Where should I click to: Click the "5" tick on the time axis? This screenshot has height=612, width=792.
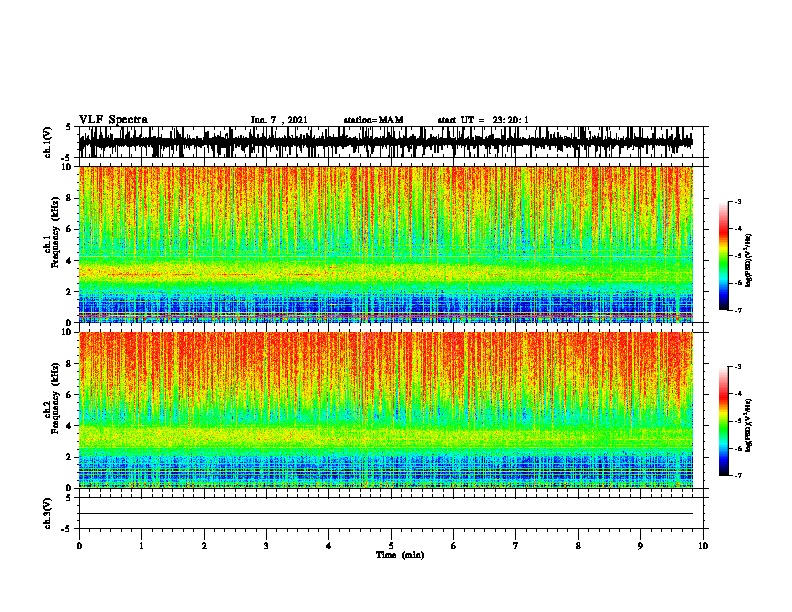click(x=391, y=546)
